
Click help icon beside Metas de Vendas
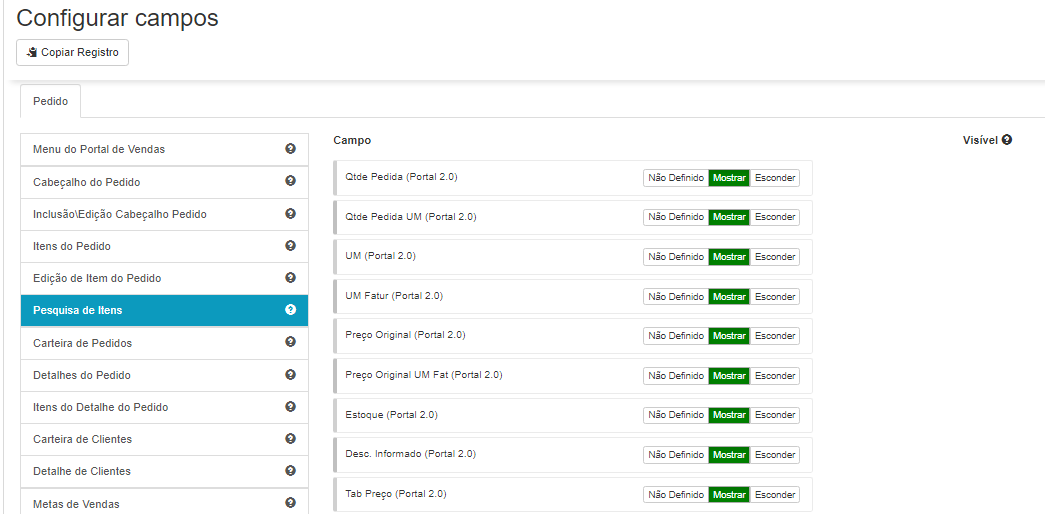(290, 503)
